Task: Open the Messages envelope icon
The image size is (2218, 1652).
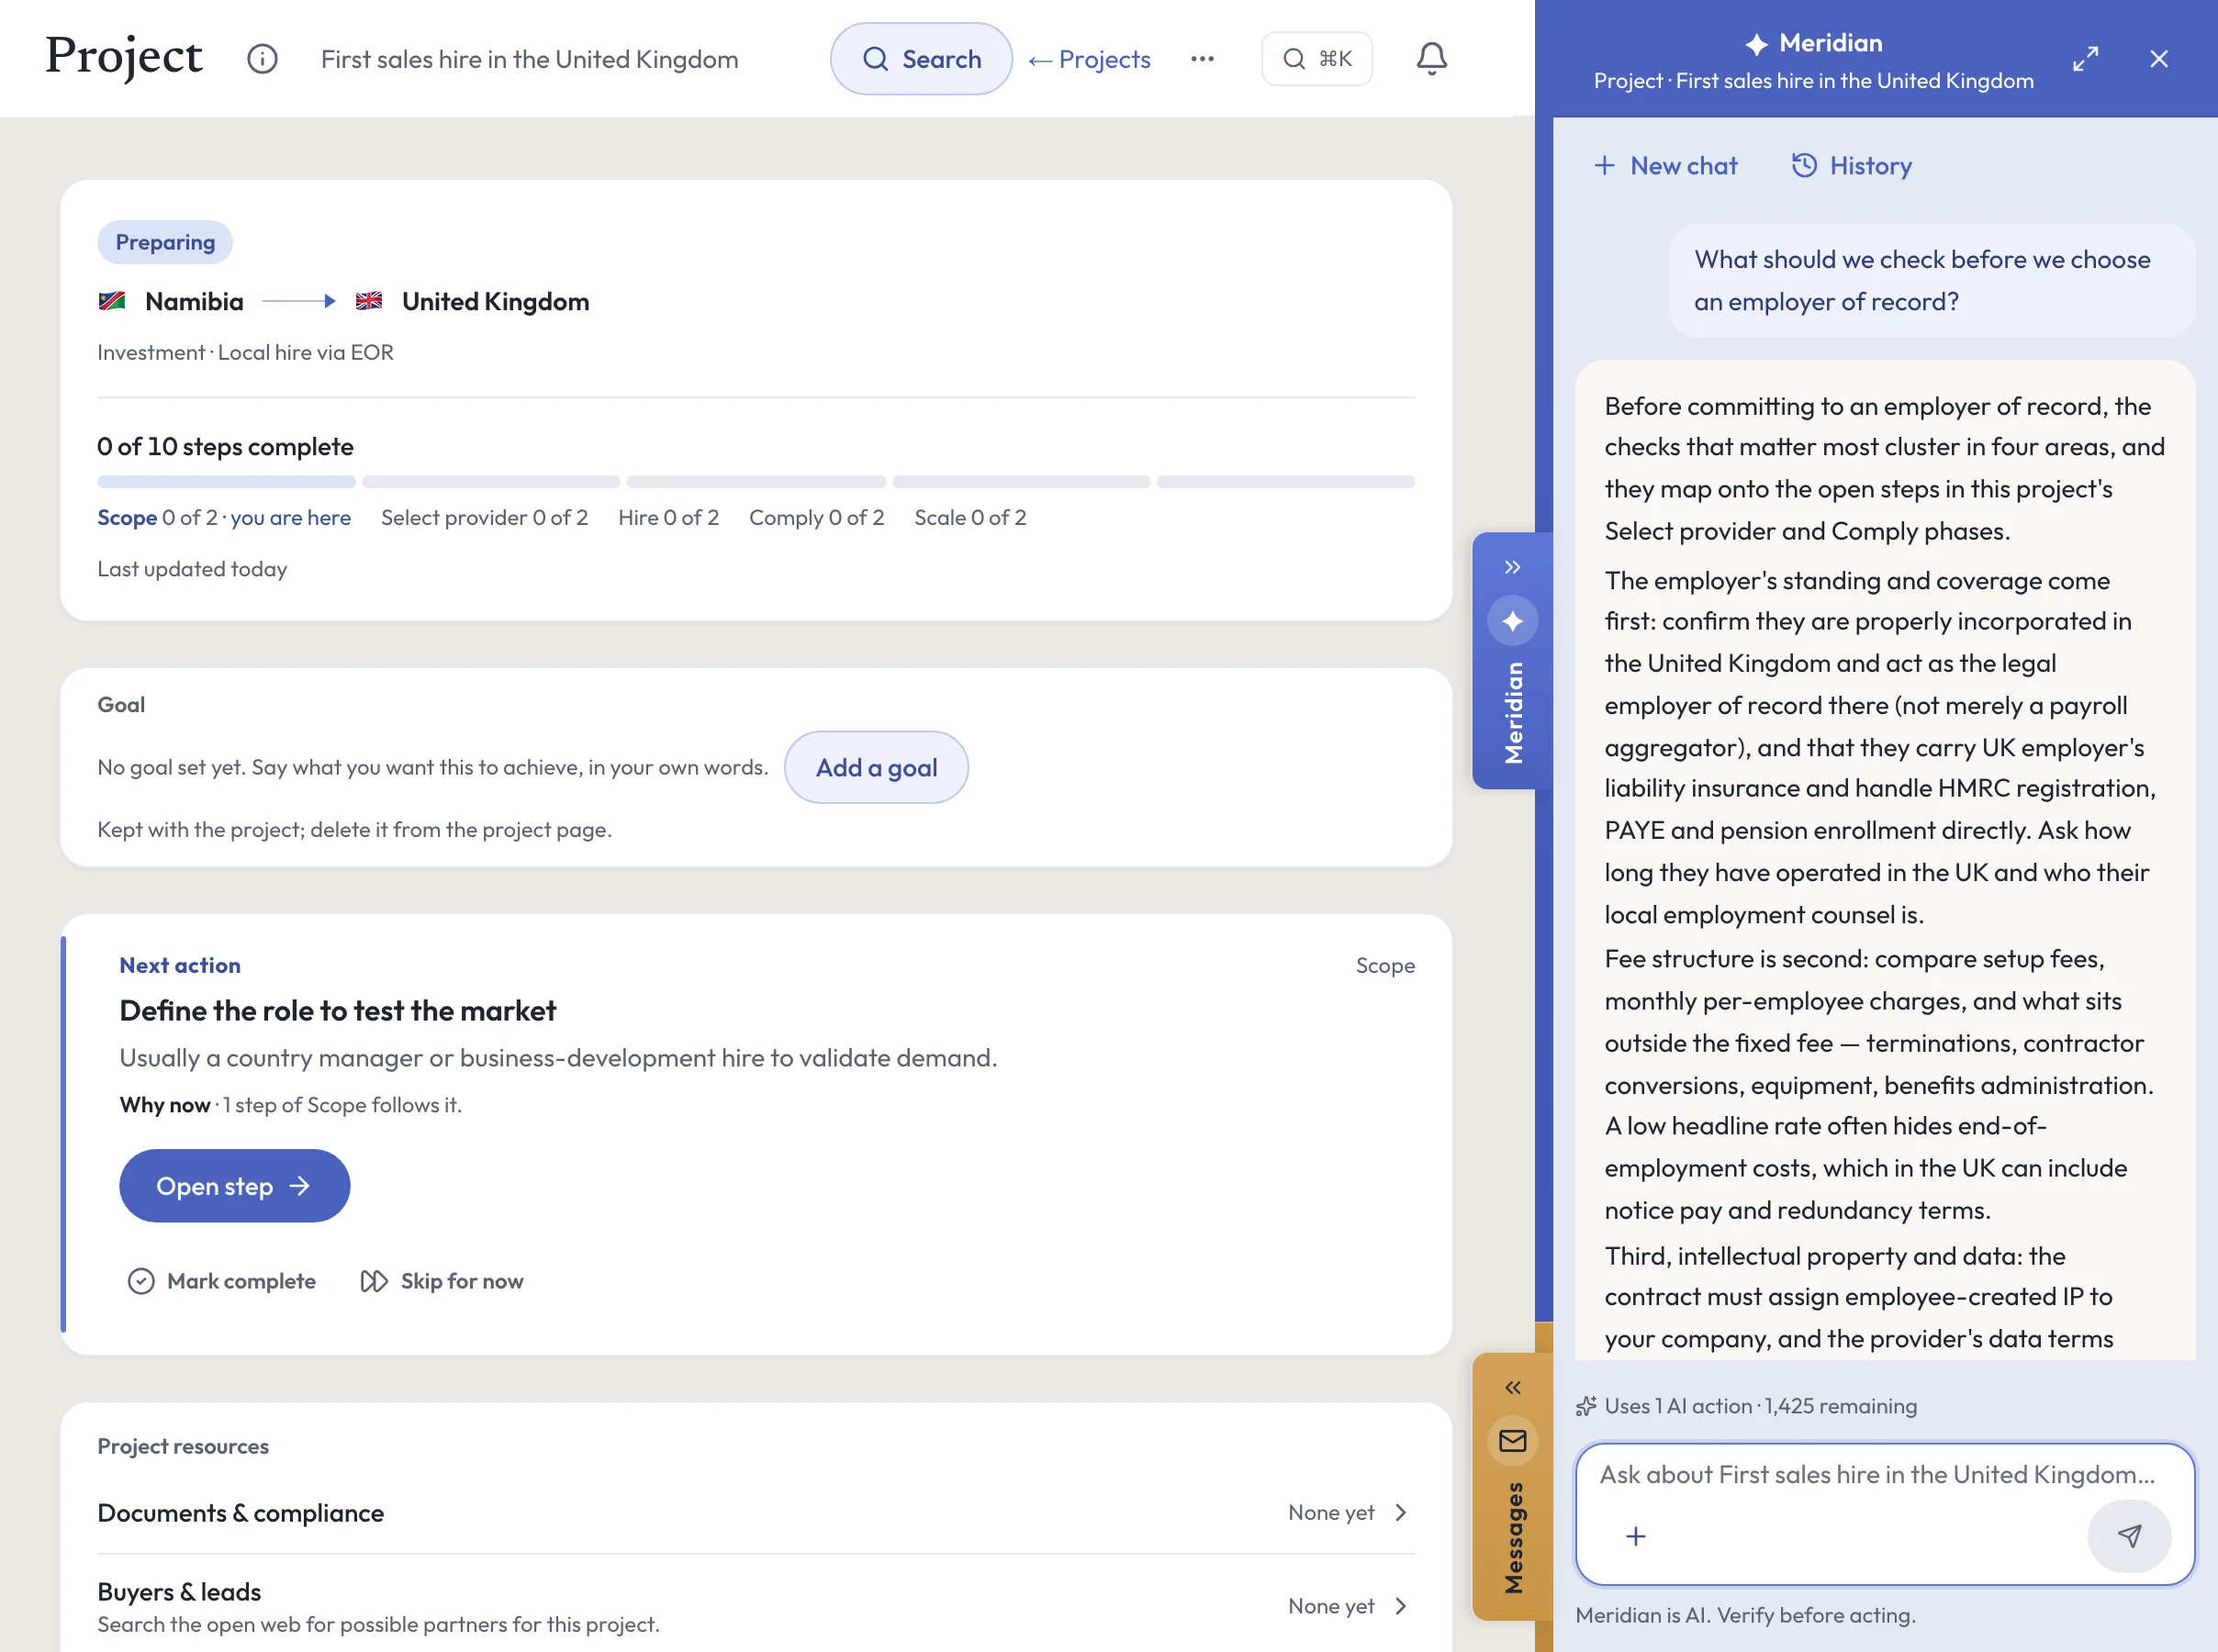Action: point(1512,1440)
